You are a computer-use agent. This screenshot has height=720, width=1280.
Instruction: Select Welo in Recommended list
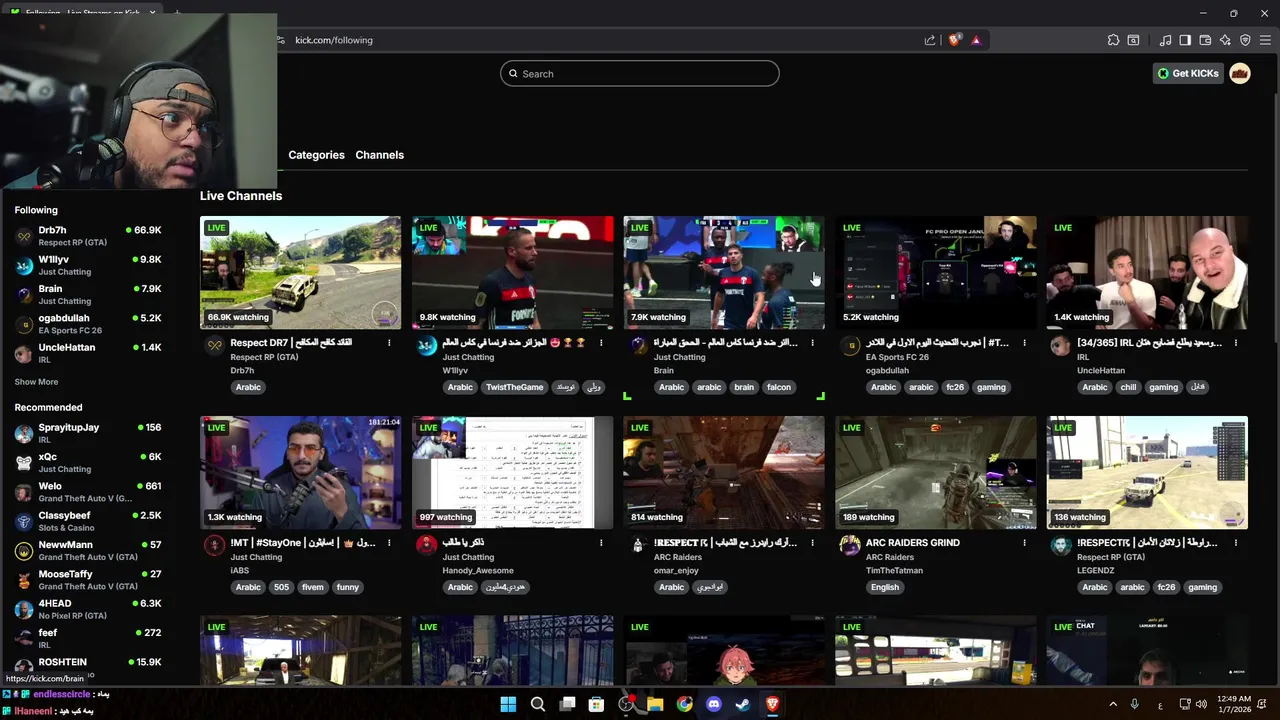coord(88,492)
